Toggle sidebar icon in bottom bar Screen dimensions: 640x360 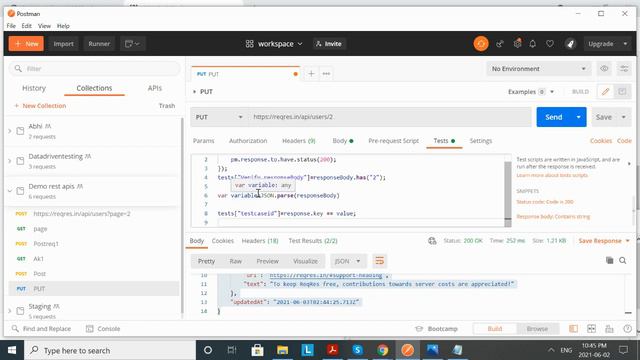click(x=573, y=329)
